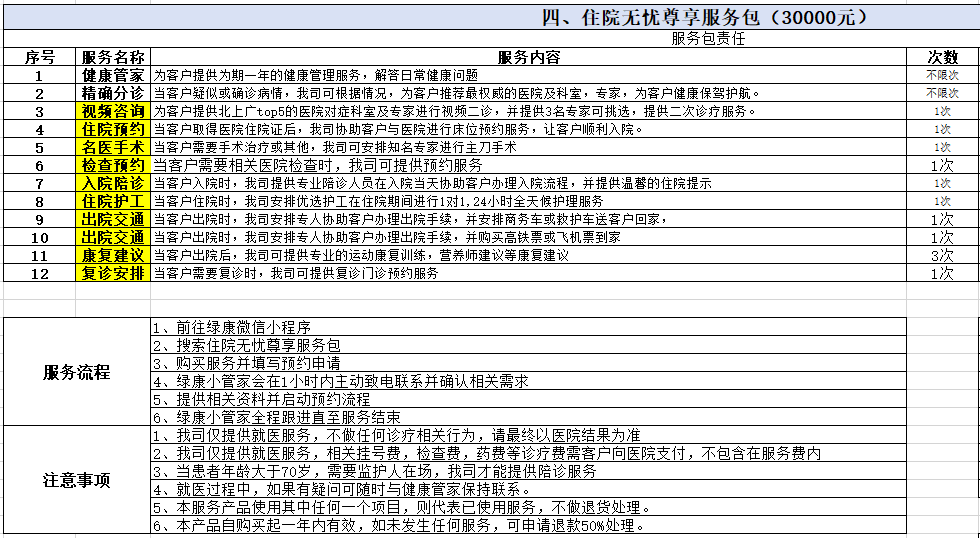Click the merged 服务流程 cell

pyautogui.click(x=76, y=372)
